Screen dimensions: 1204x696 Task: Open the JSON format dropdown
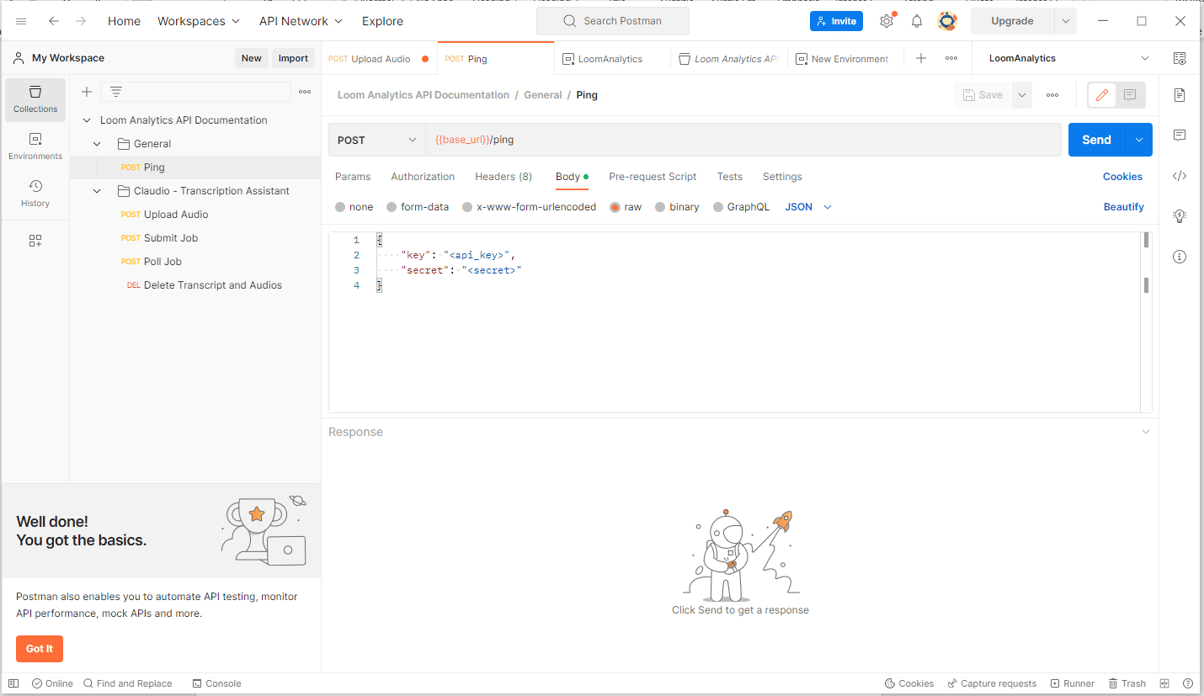pyautogui.click(x=808, y=207)
